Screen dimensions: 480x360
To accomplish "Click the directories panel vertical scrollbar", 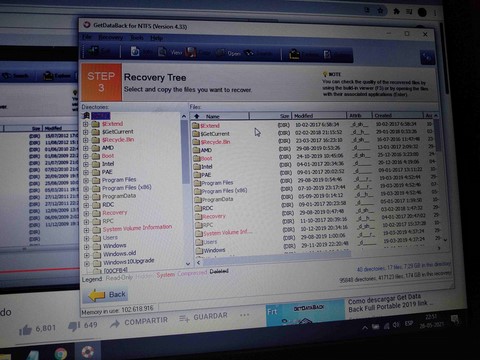I will 184,189.
